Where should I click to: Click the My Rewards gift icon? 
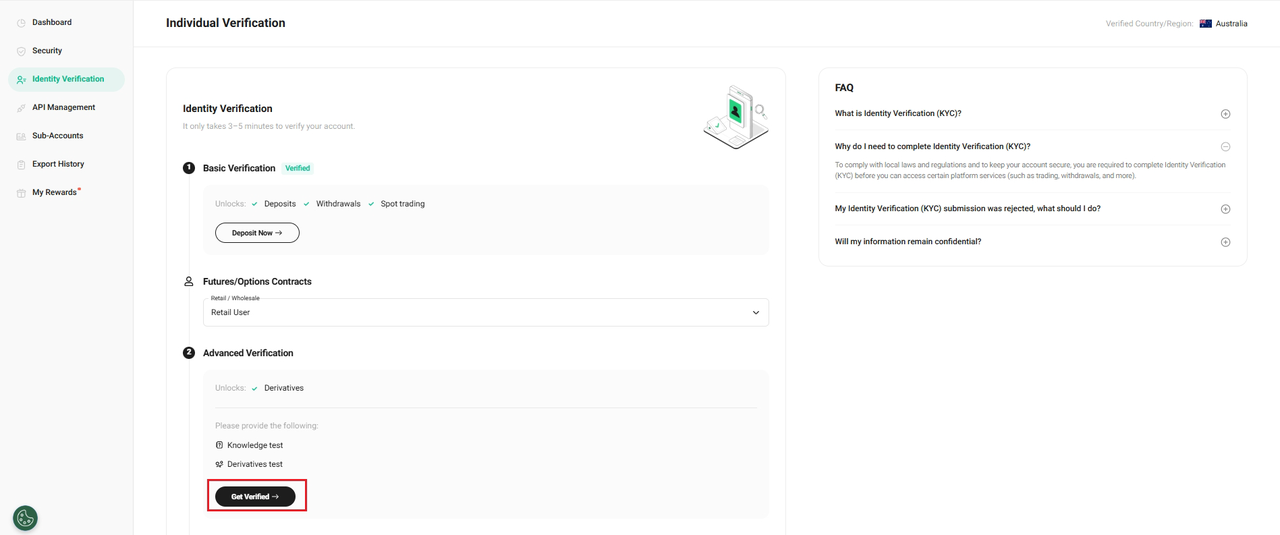click(21, 193)
